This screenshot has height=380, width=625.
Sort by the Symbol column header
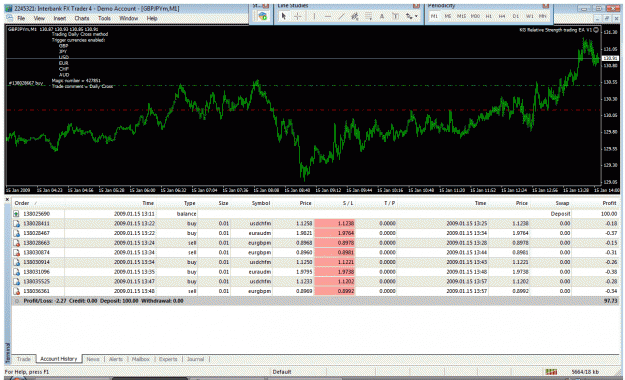tap(261, 203)
